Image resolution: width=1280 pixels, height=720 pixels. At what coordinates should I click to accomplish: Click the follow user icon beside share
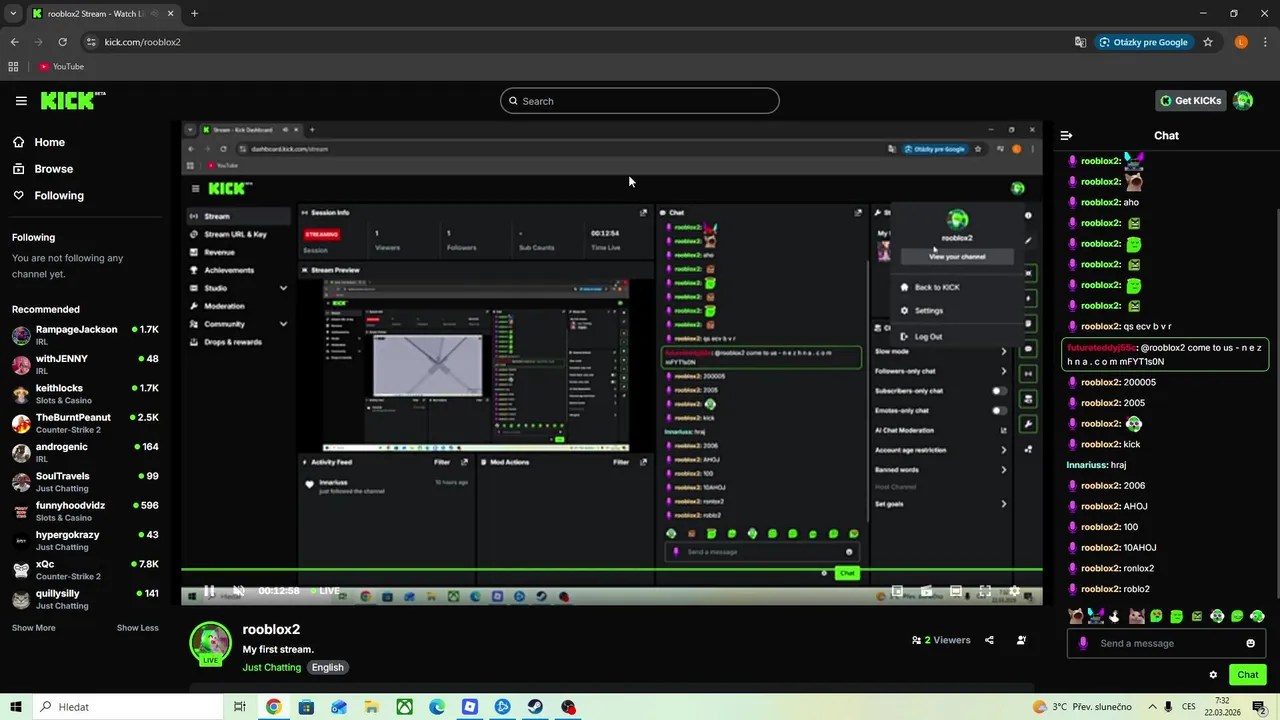(x=1021, y=640)
